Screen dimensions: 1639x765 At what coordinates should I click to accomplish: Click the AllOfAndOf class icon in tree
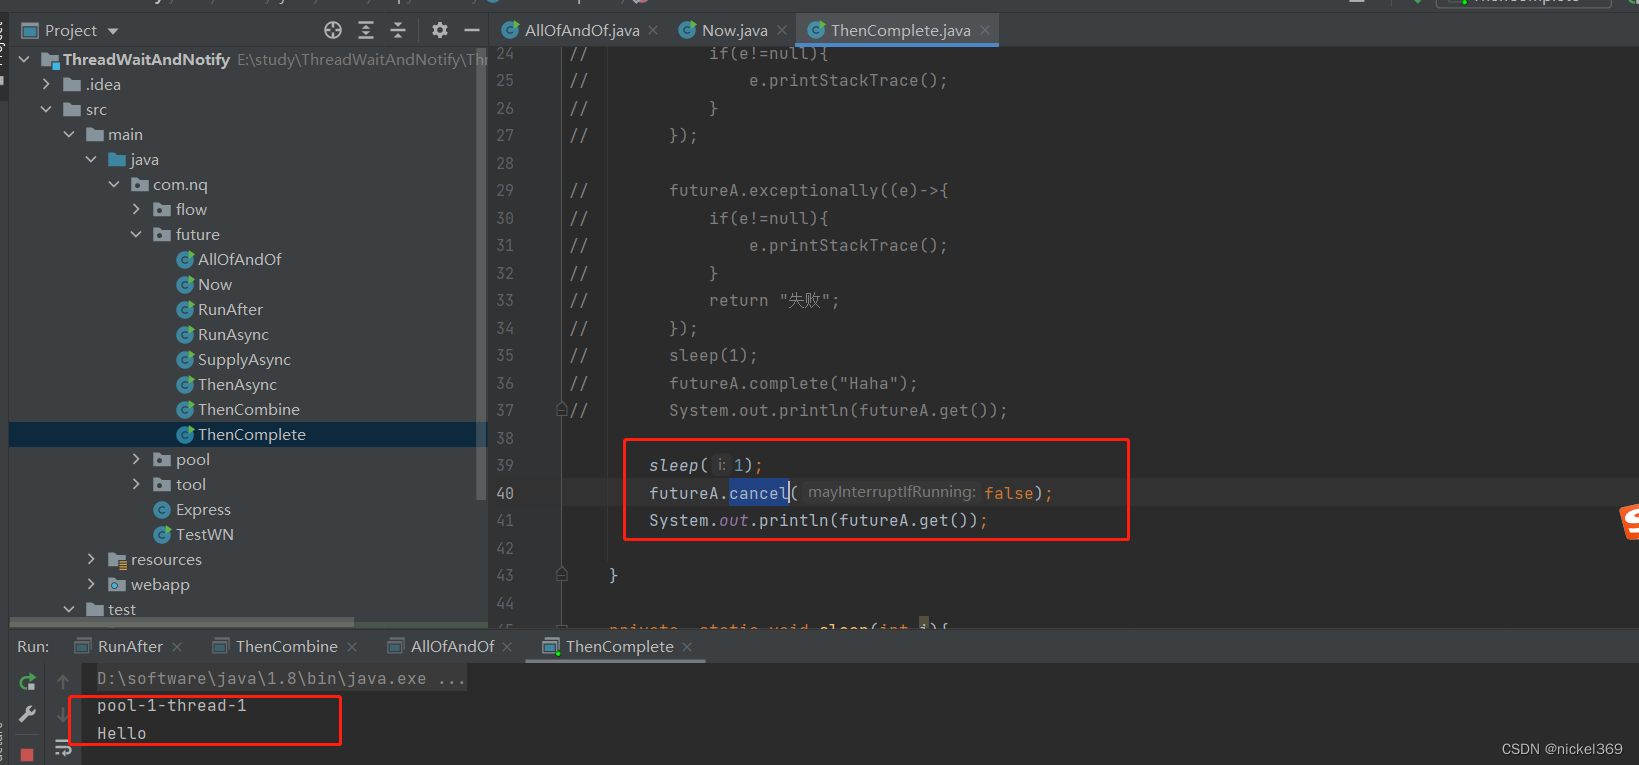click(185, 260)
